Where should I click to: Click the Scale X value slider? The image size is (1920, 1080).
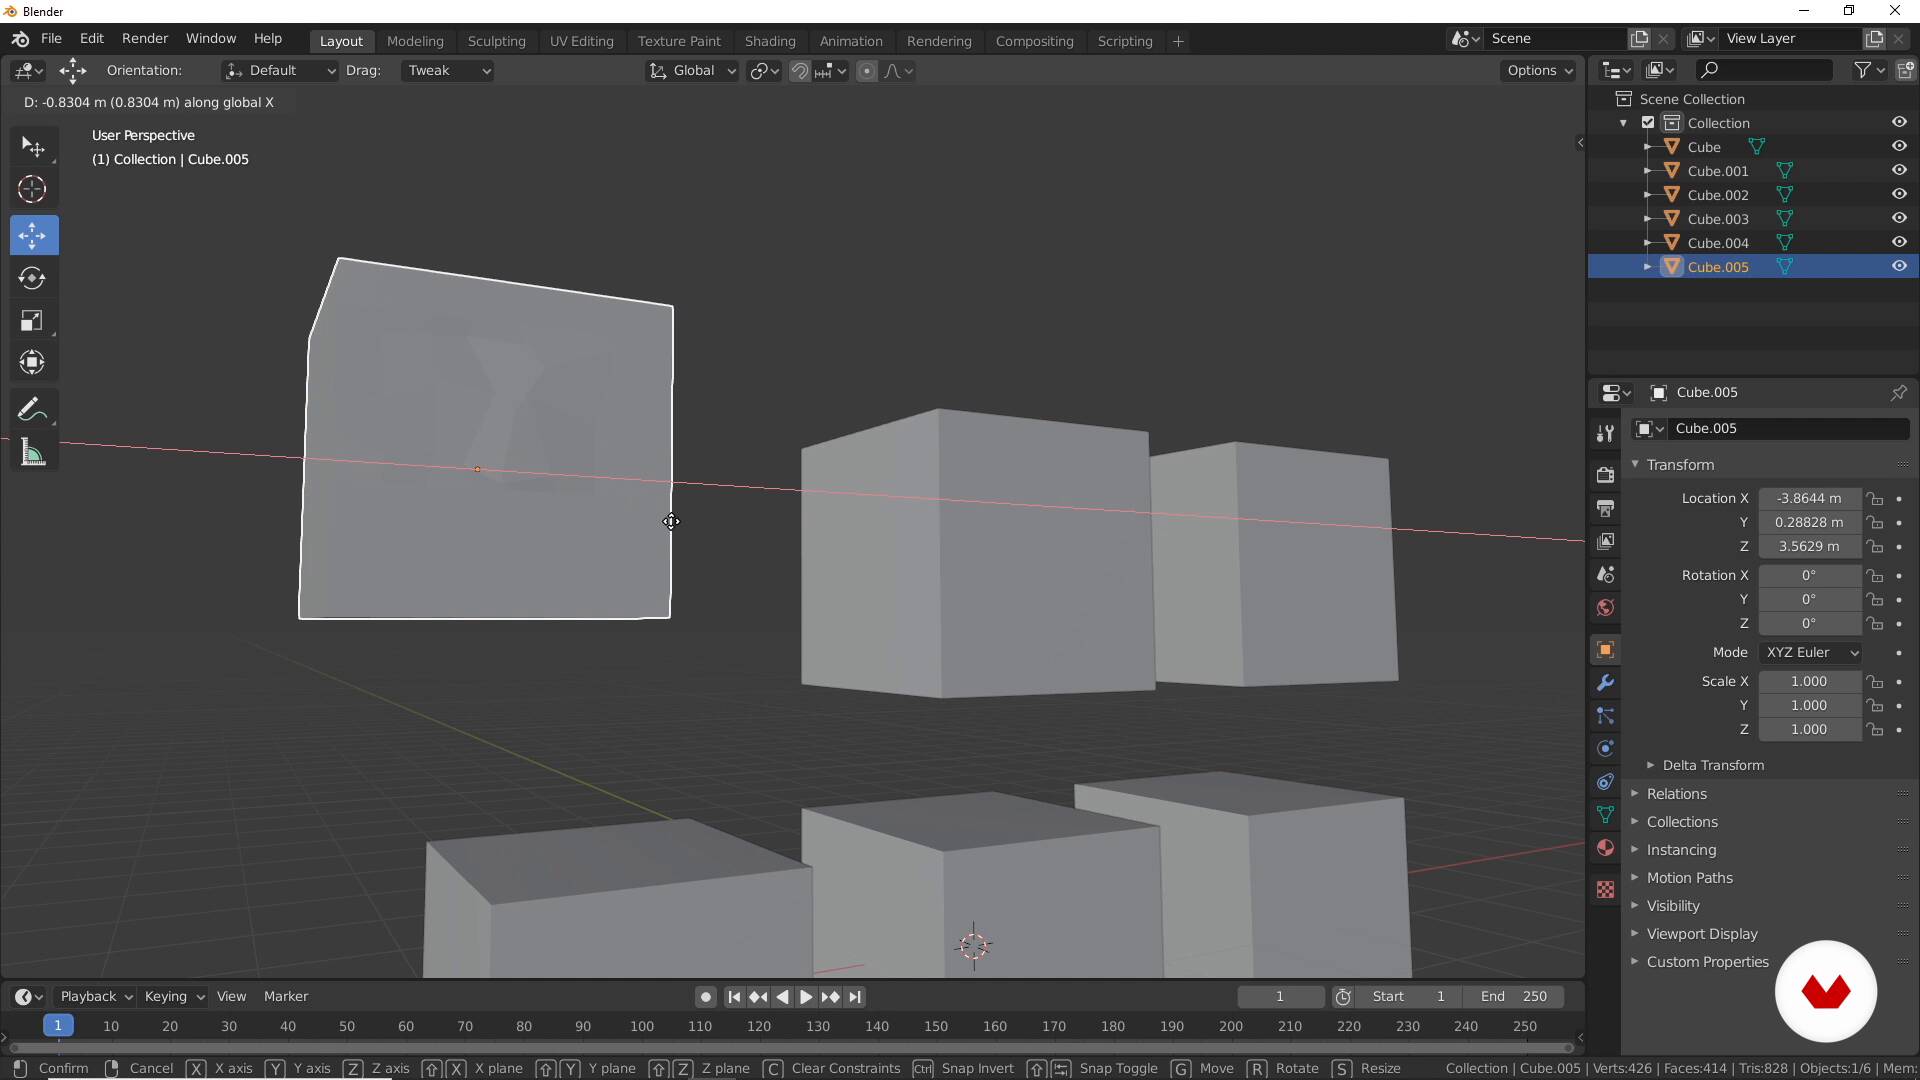pyautogui.click(x=1809, y=681)
